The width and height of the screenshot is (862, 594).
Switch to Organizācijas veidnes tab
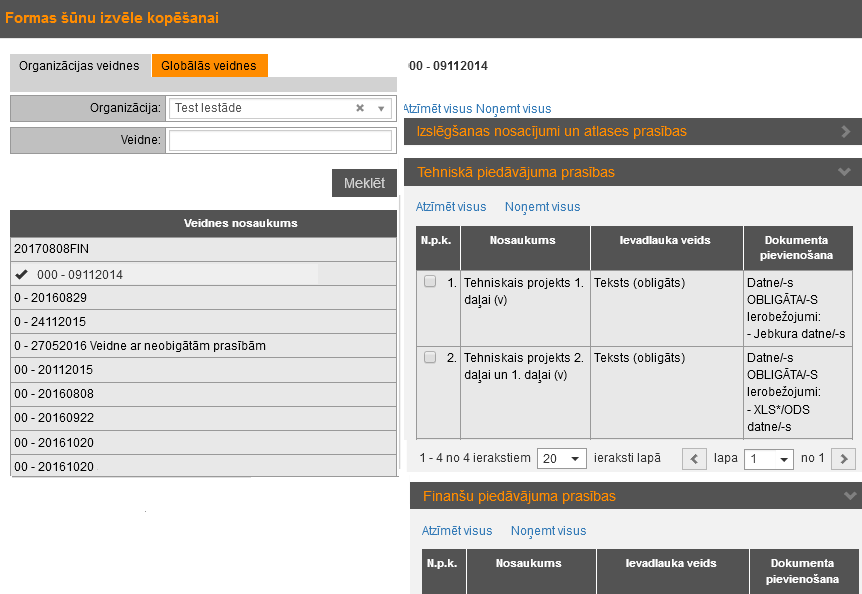79,66
